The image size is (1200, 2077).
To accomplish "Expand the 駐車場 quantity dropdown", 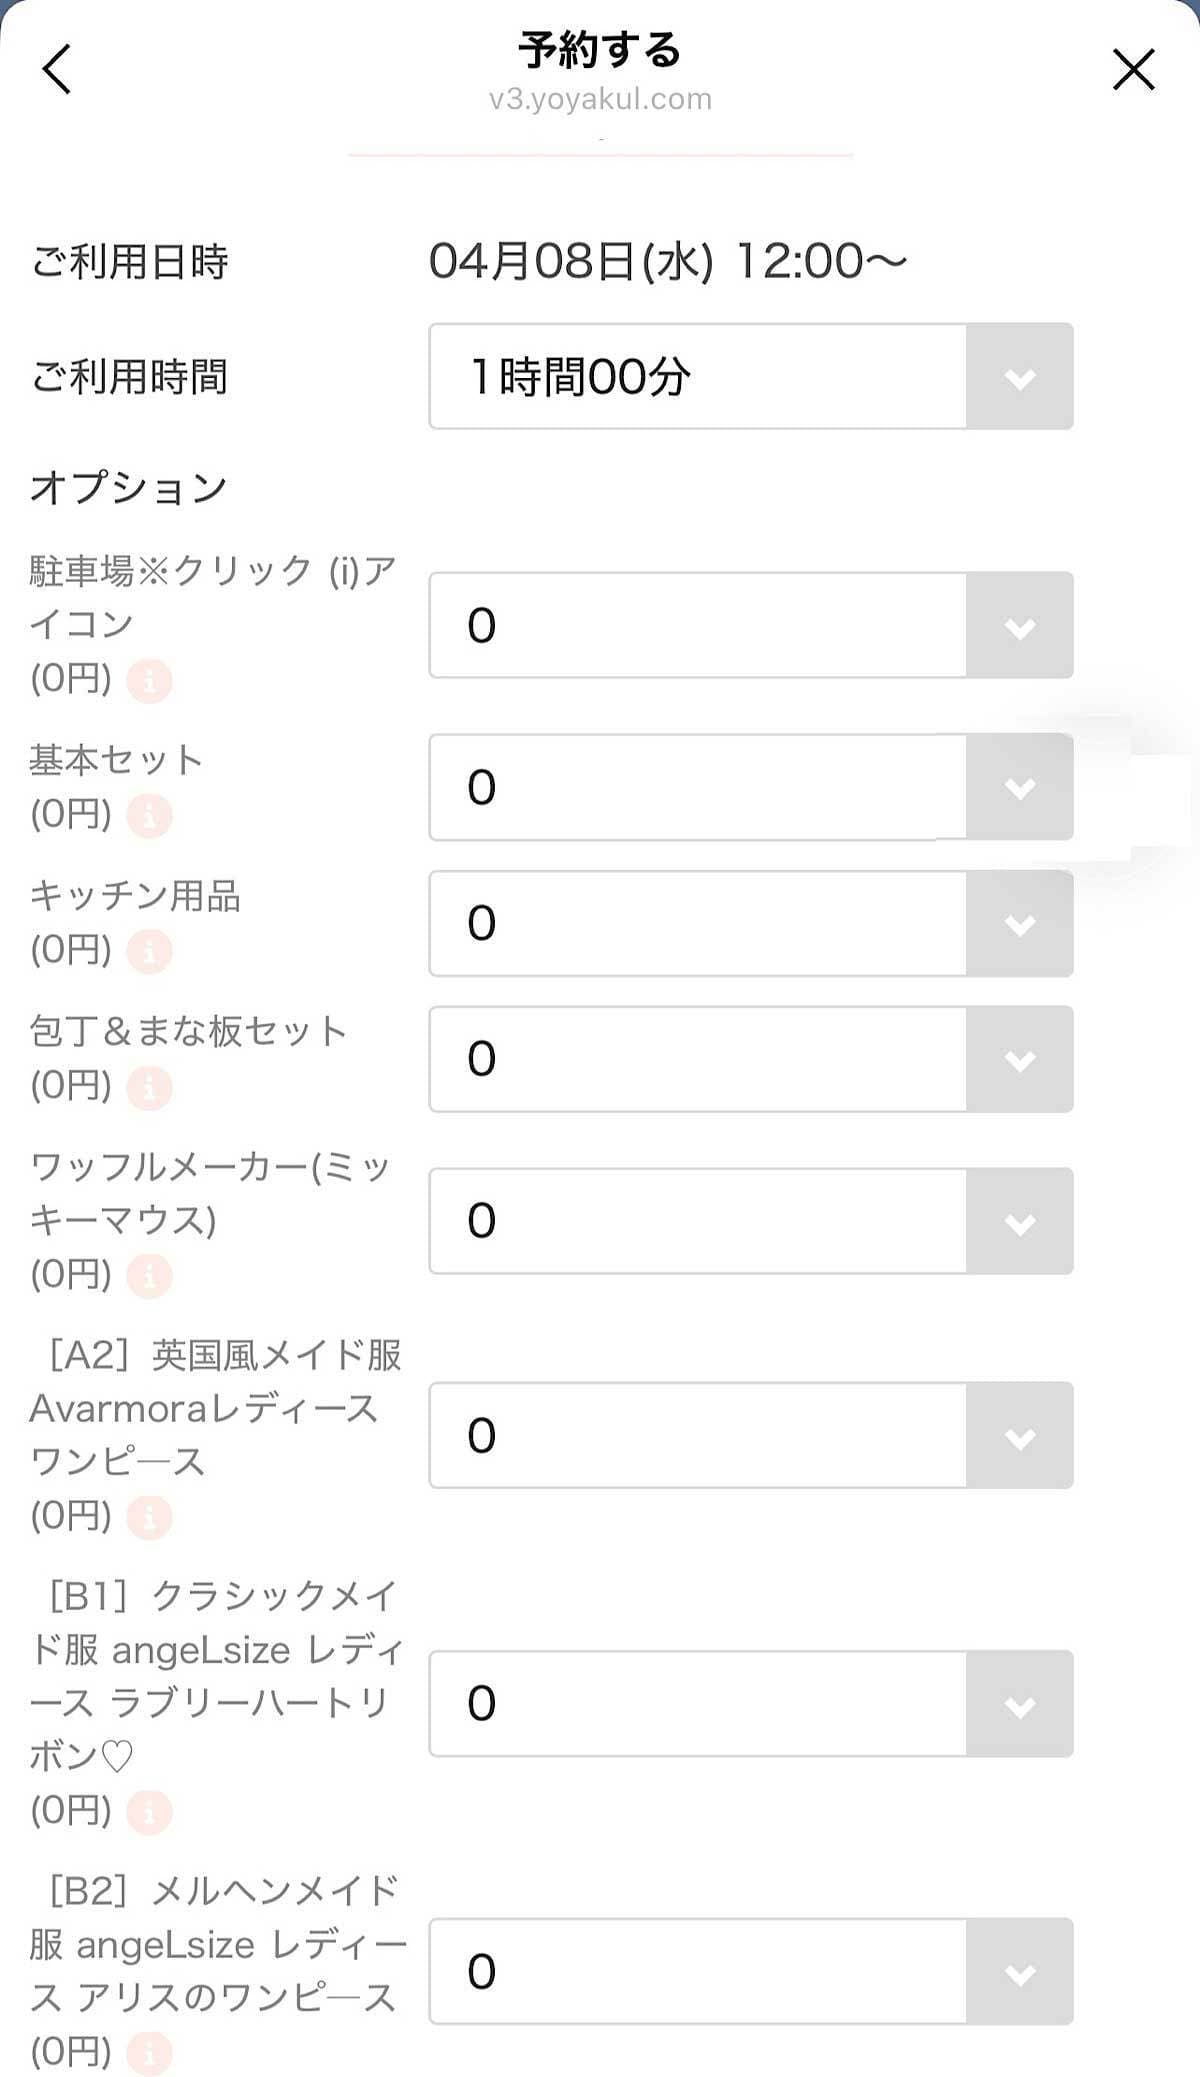I will point(750,625).
